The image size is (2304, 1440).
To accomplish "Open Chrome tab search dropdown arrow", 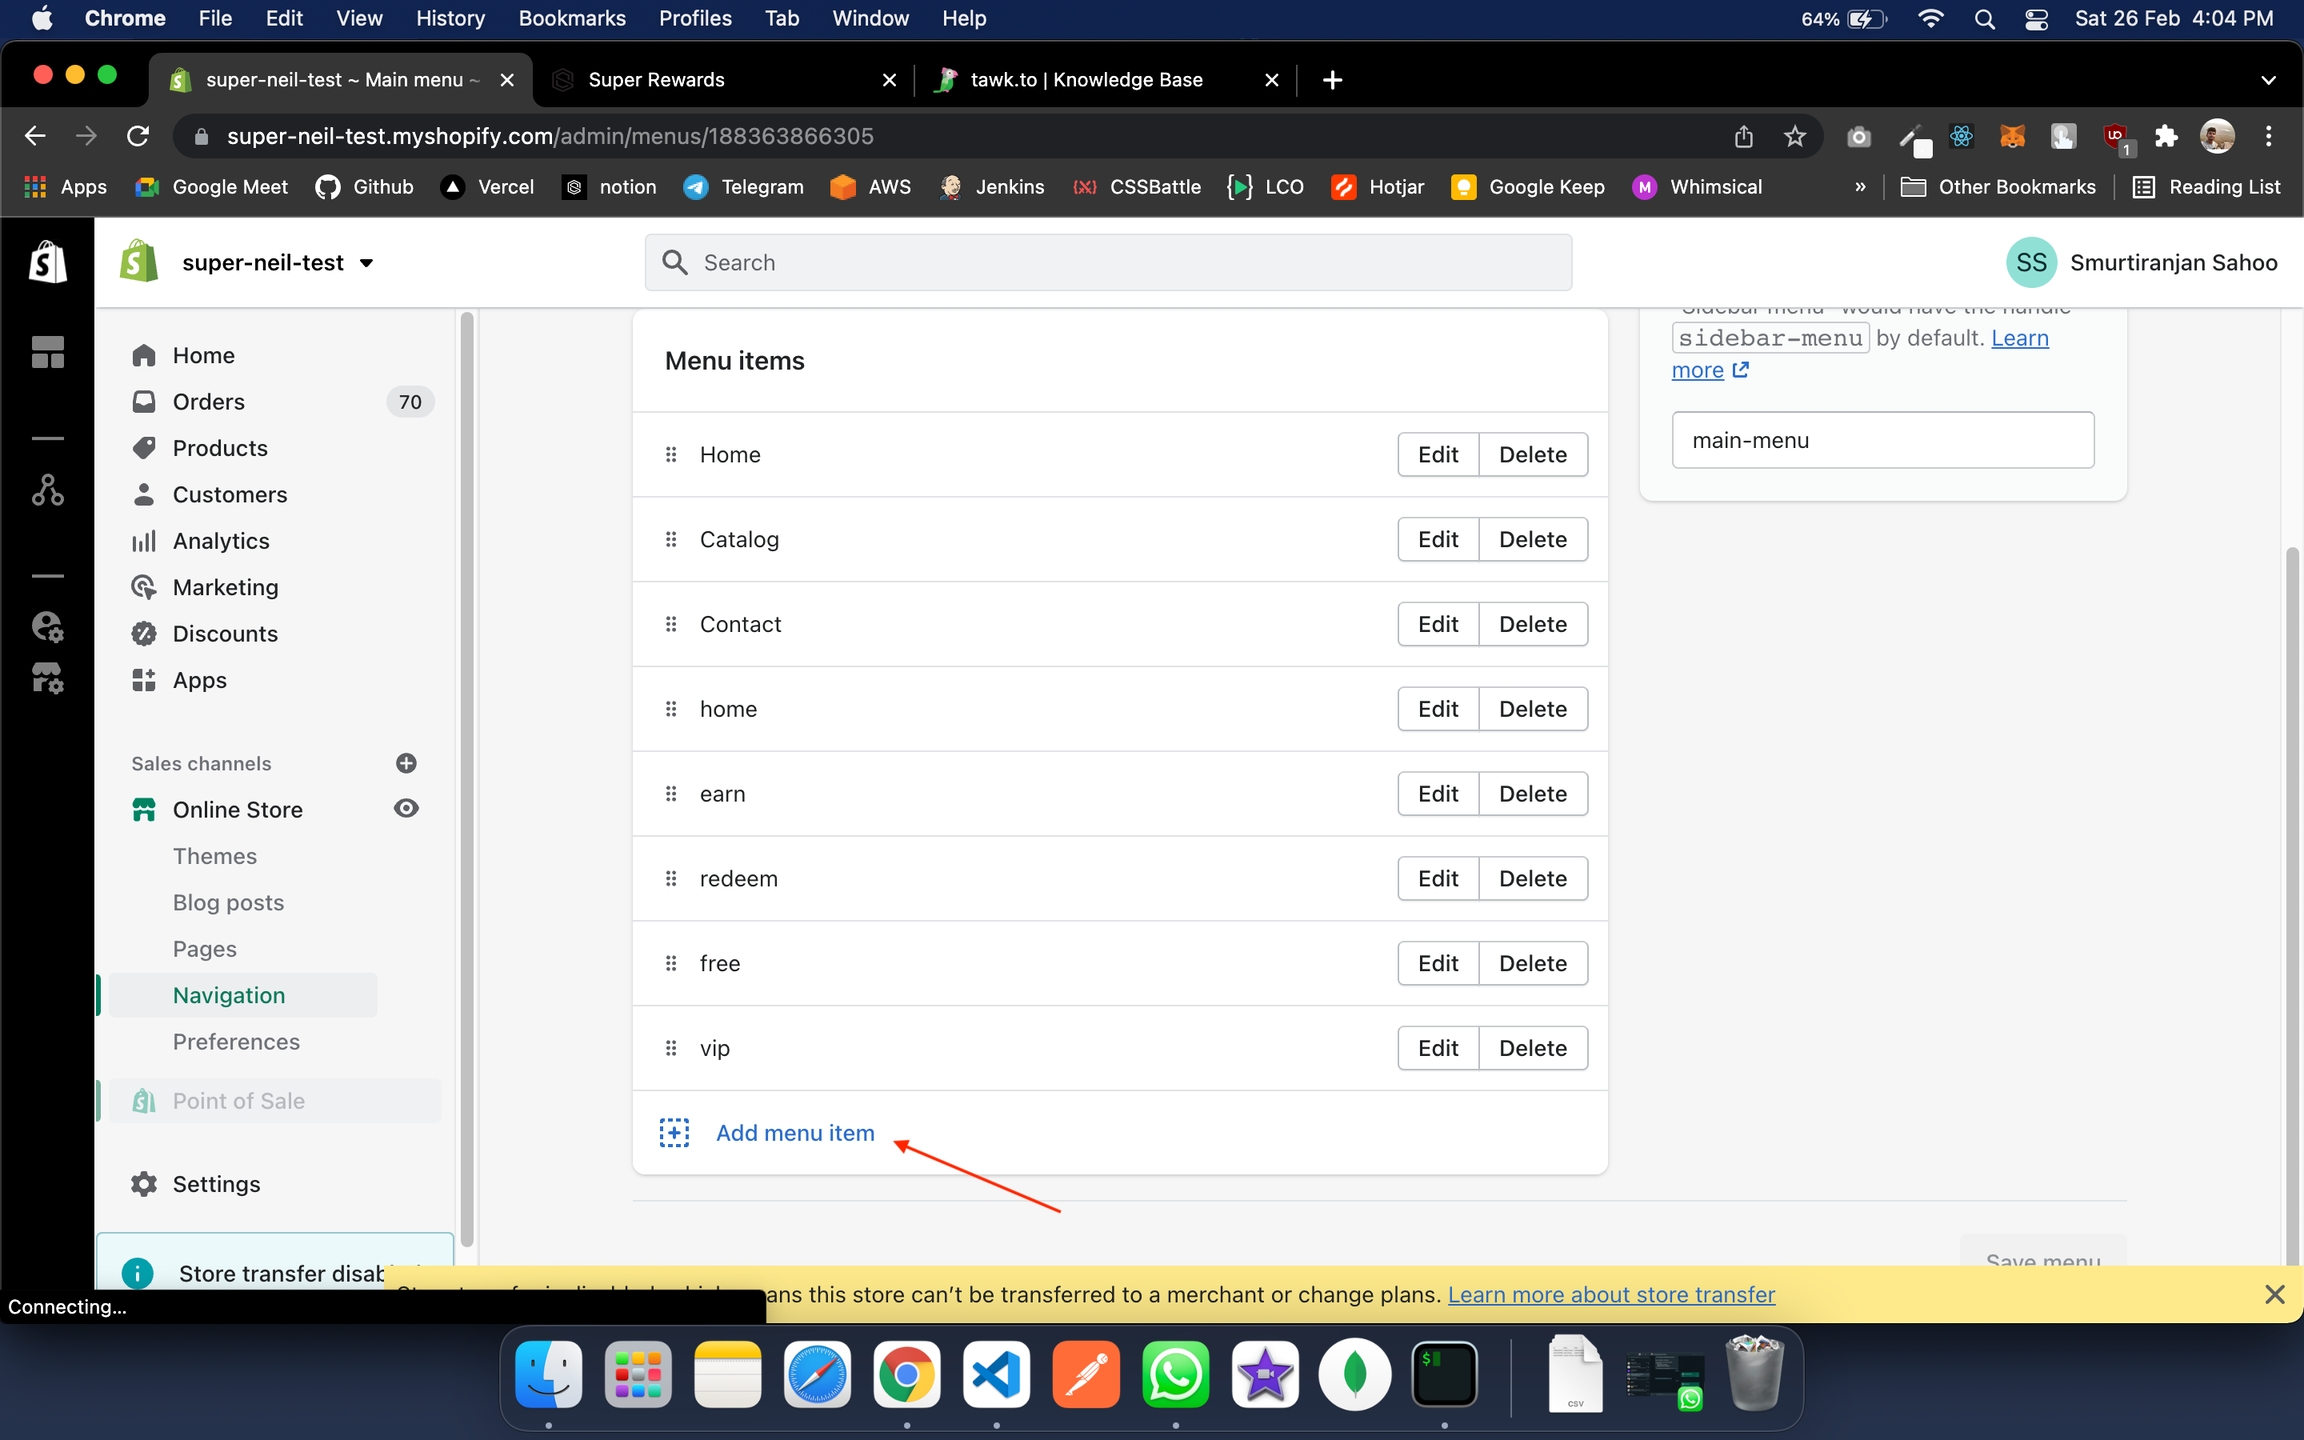I will (x=2268, y=80).
